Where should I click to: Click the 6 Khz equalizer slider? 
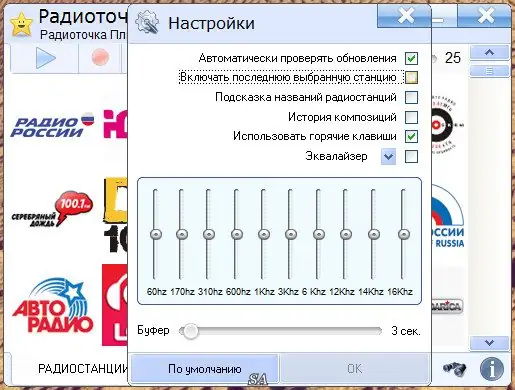point(319,234)
